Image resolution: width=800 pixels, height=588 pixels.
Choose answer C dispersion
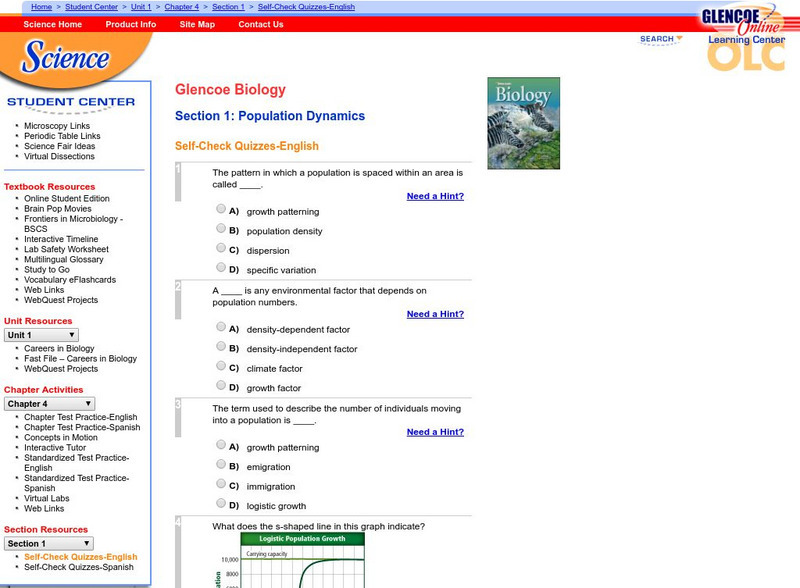point(221,248)
